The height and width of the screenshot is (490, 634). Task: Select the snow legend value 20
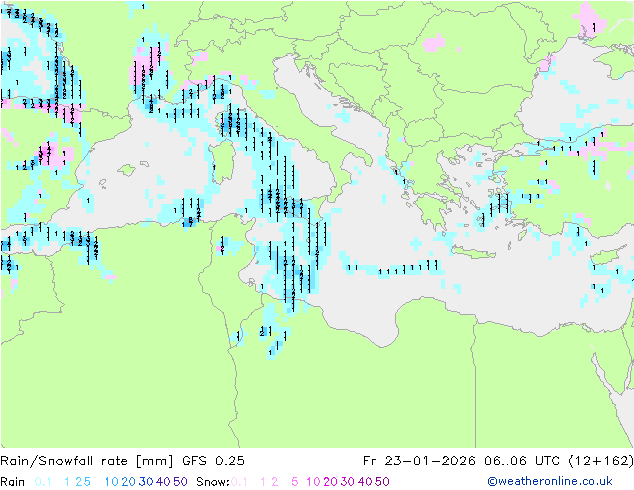coord(330,482)
